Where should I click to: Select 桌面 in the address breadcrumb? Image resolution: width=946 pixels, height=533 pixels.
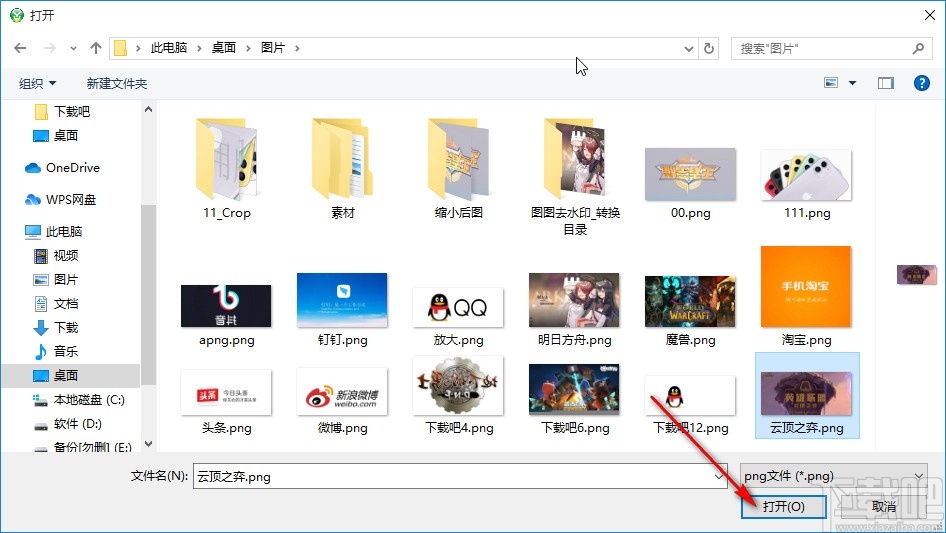pos(223,48)
